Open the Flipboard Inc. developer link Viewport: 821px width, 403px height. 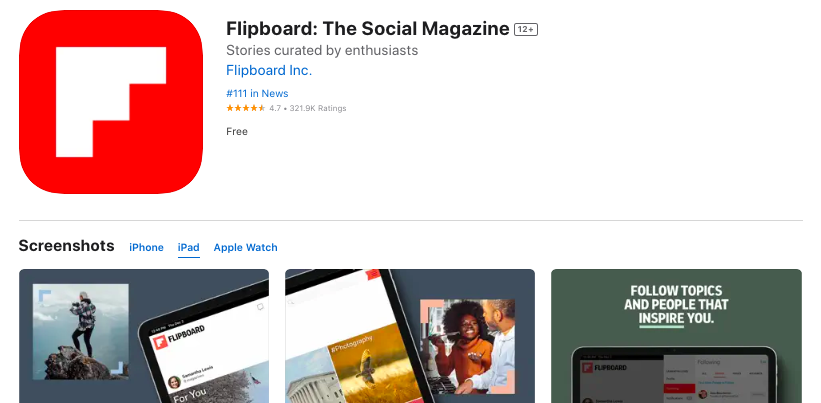click(x=269, y=71)
